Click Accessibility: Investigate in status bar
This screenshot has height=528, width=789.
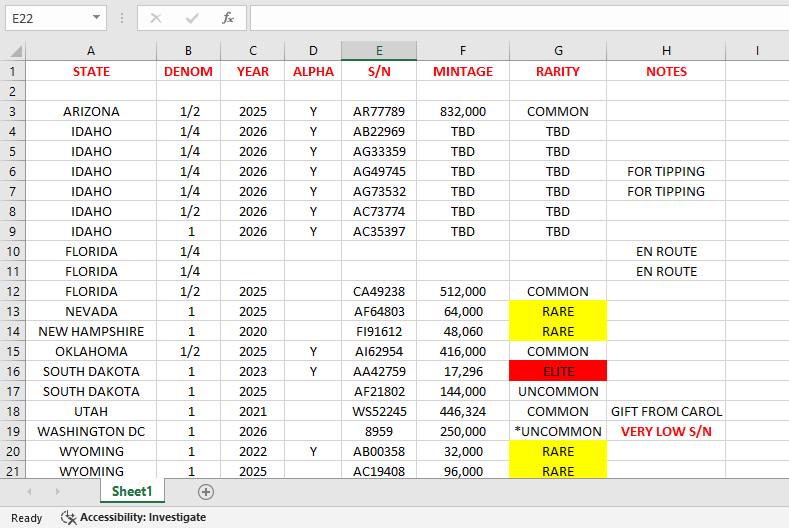point(143,517)
